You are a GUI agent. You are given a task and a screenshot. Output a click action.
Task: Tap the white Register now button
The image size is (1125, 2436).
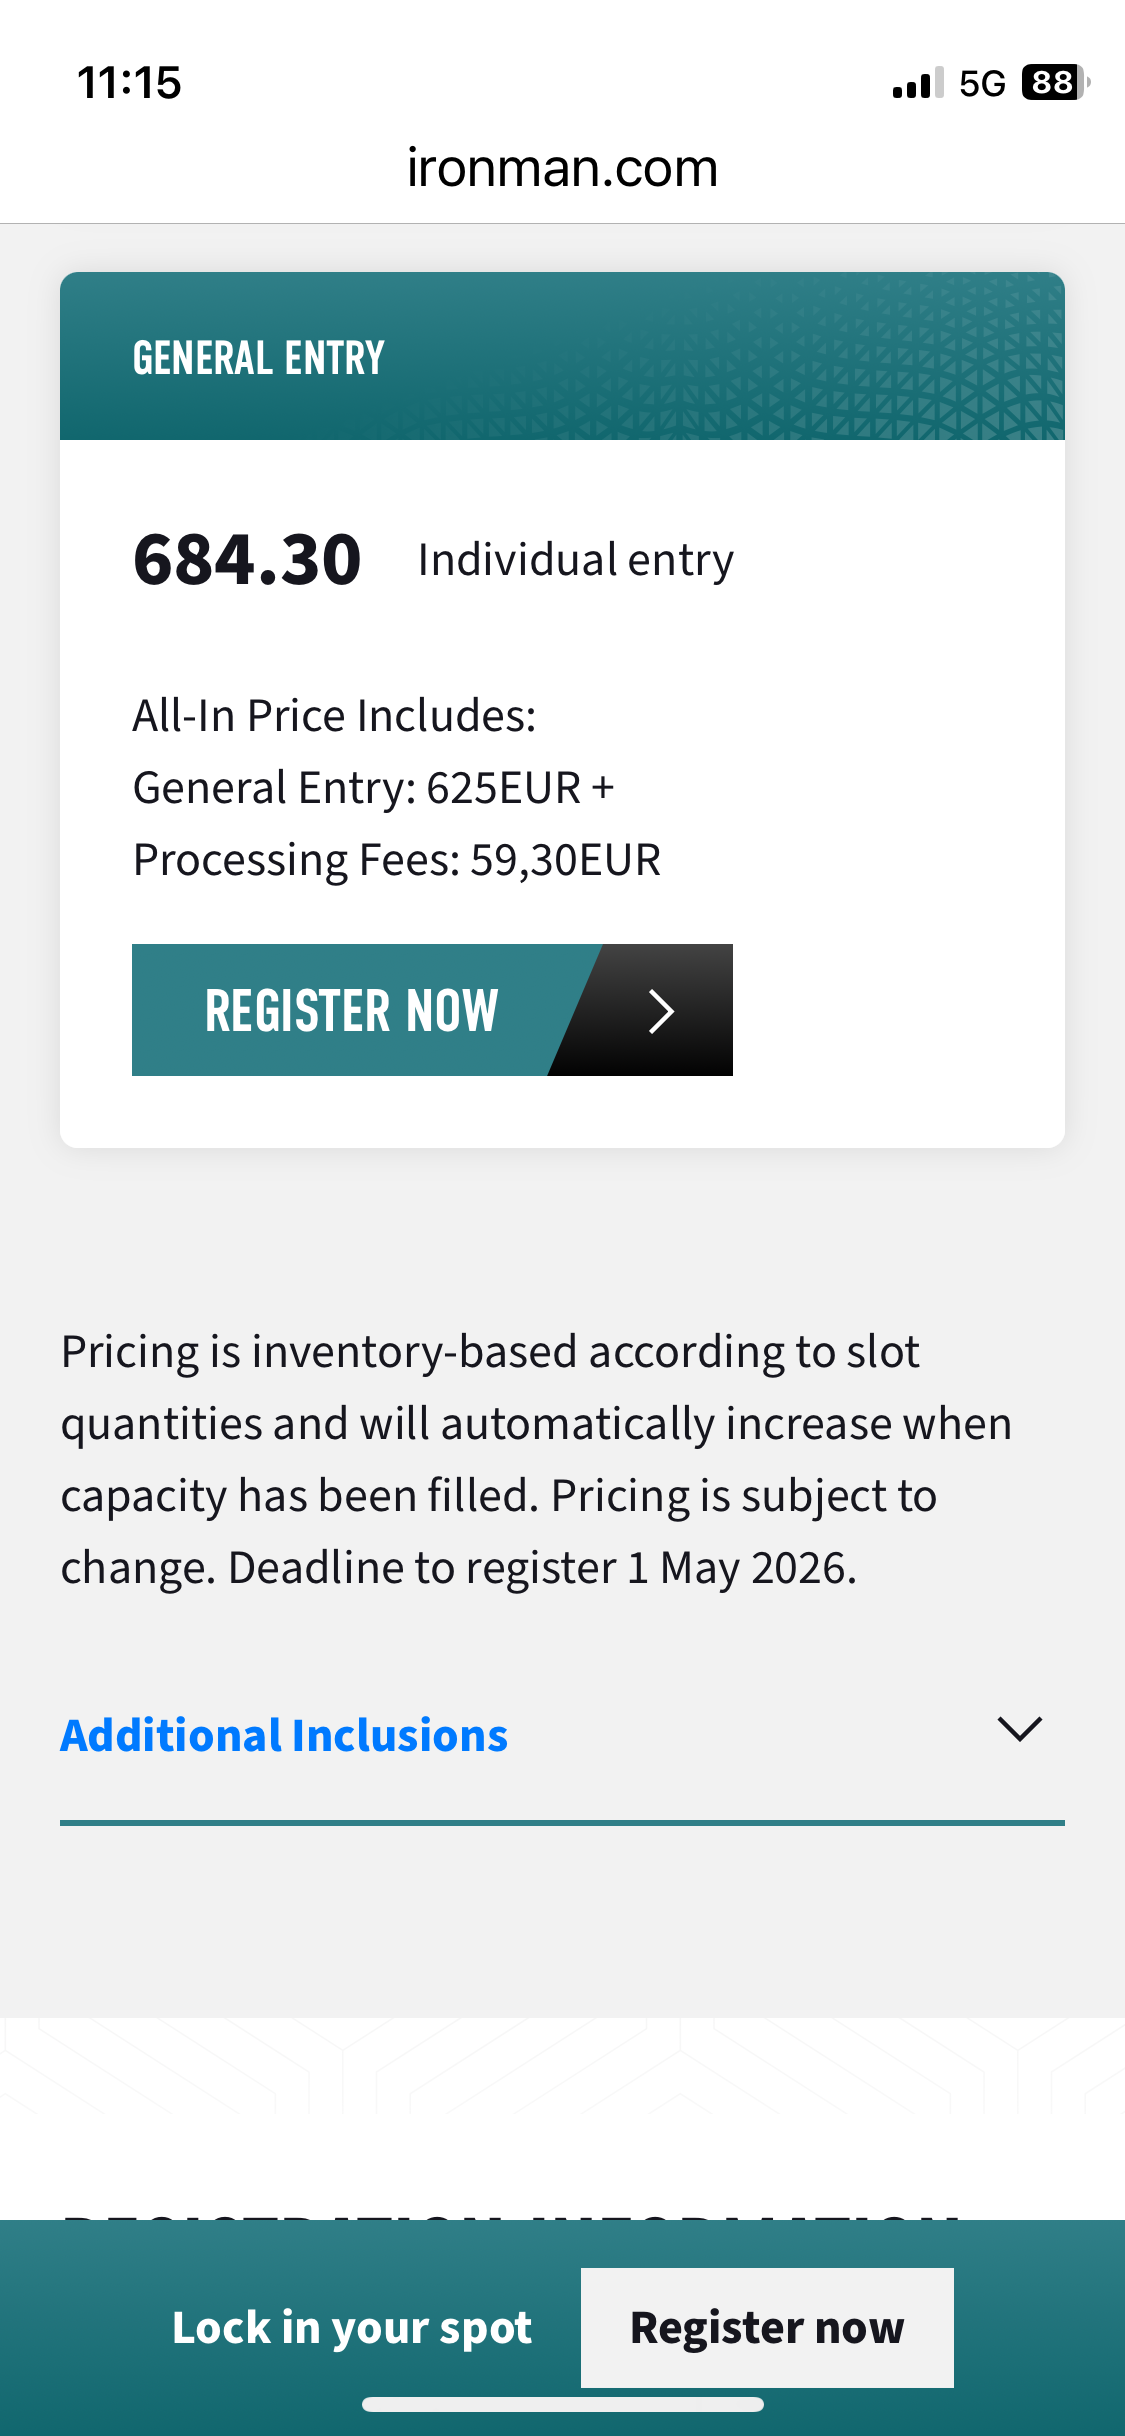766,2328
